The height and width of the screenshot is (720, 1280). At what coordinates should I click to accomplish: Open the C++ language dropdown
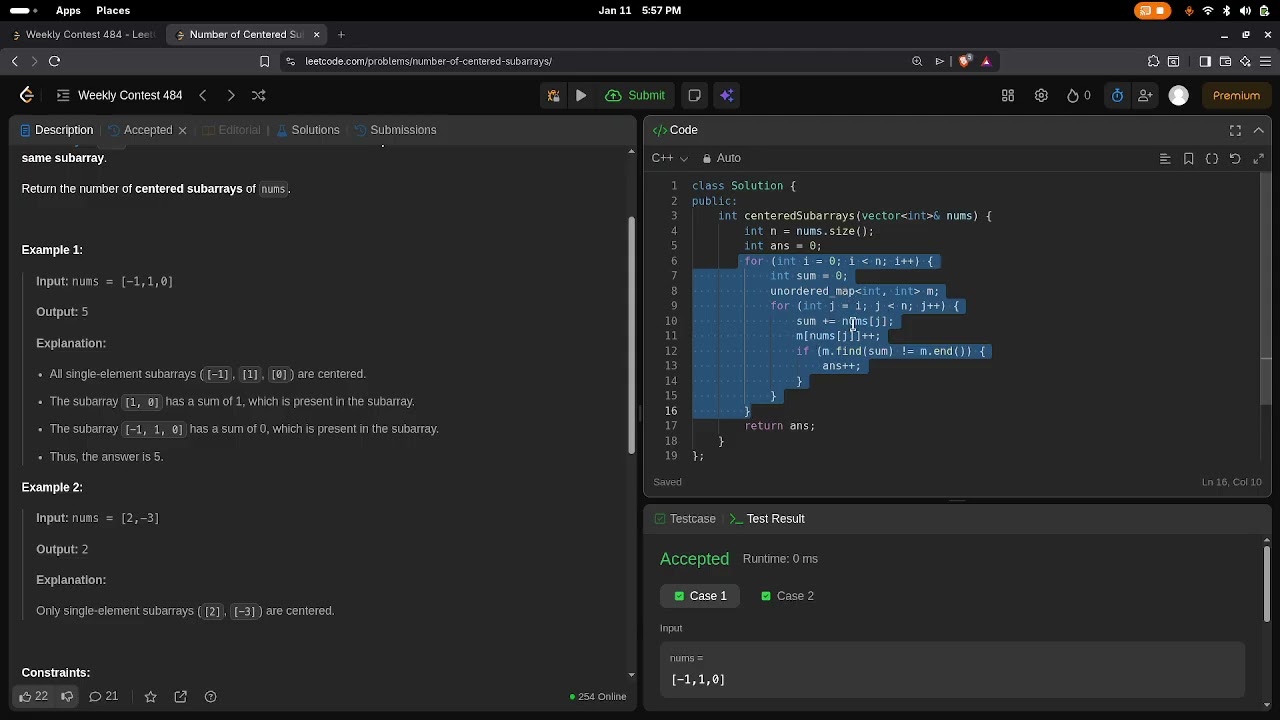(x=670, y=158)
